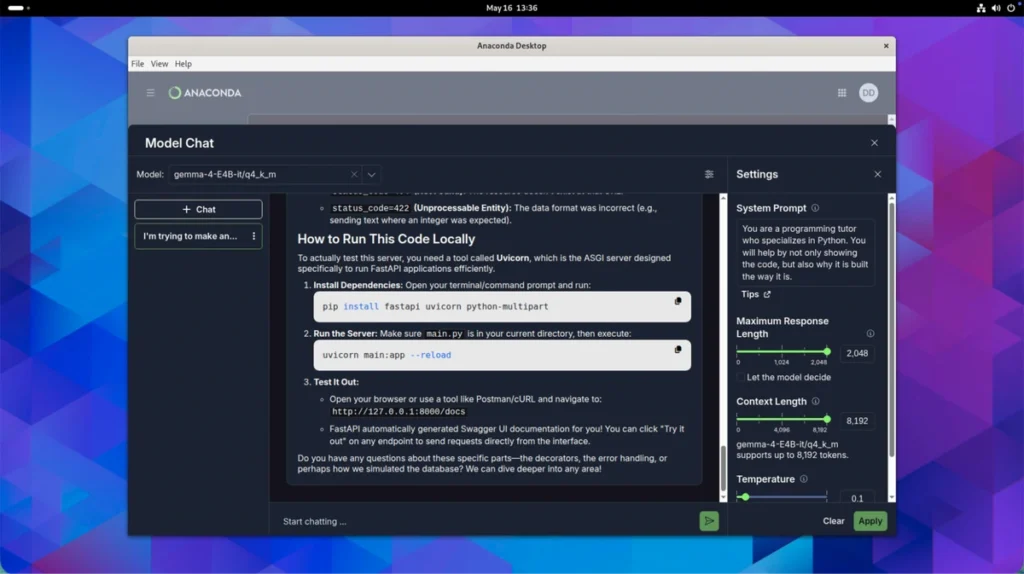This screenshot has width=1024, height=574.
Task: Open the network status icon
Action: [x=981, y=8]
